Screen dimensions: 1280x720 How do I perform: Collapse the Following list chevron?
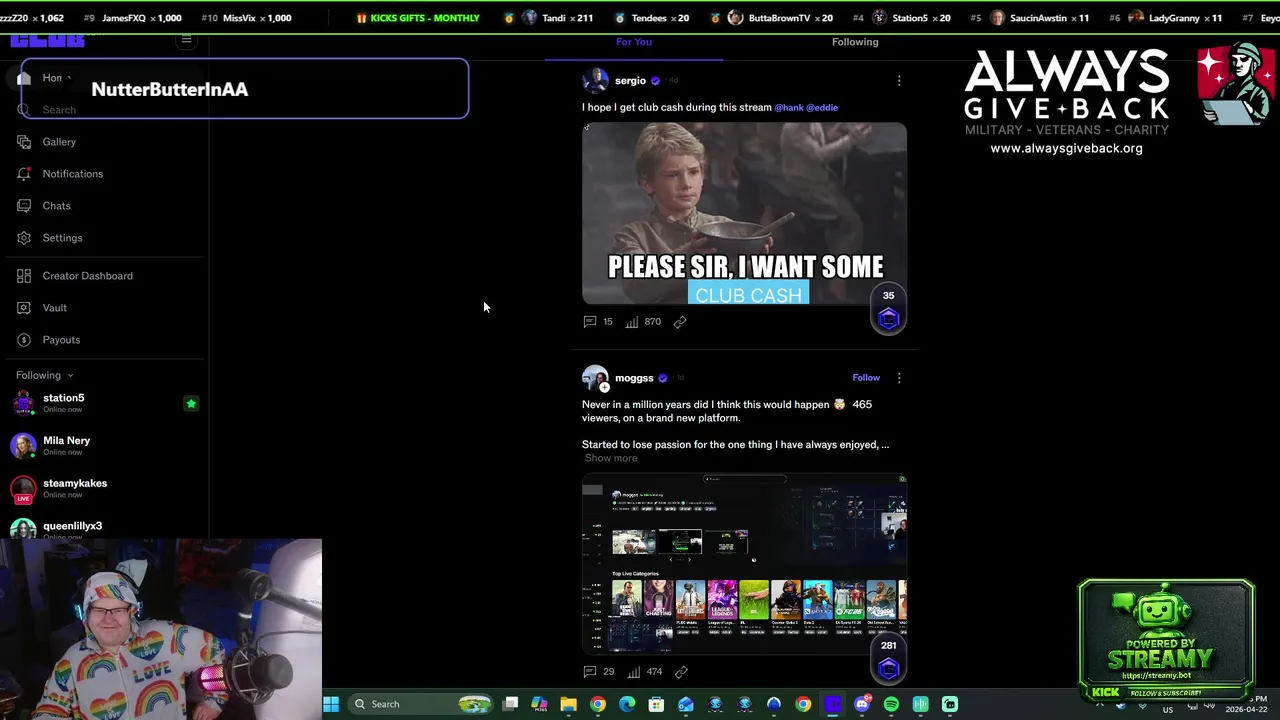coord(70,376)
